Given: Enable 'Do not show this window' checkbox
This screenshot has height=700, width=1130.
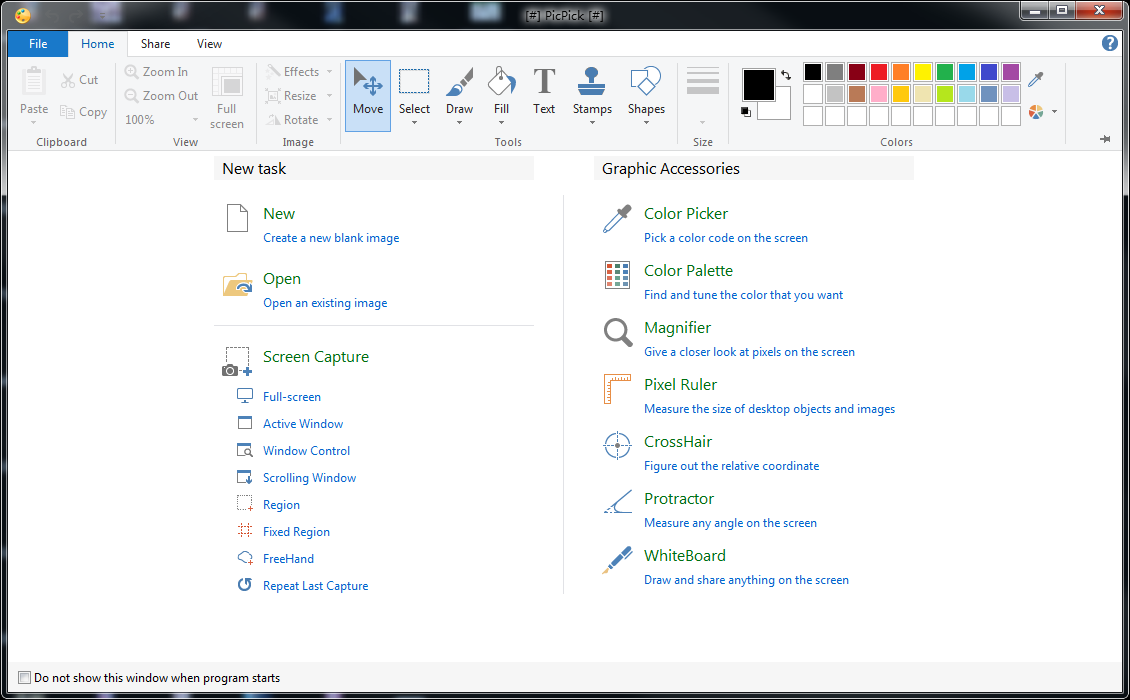Looking at the screenshot, I should click(25, 678).
